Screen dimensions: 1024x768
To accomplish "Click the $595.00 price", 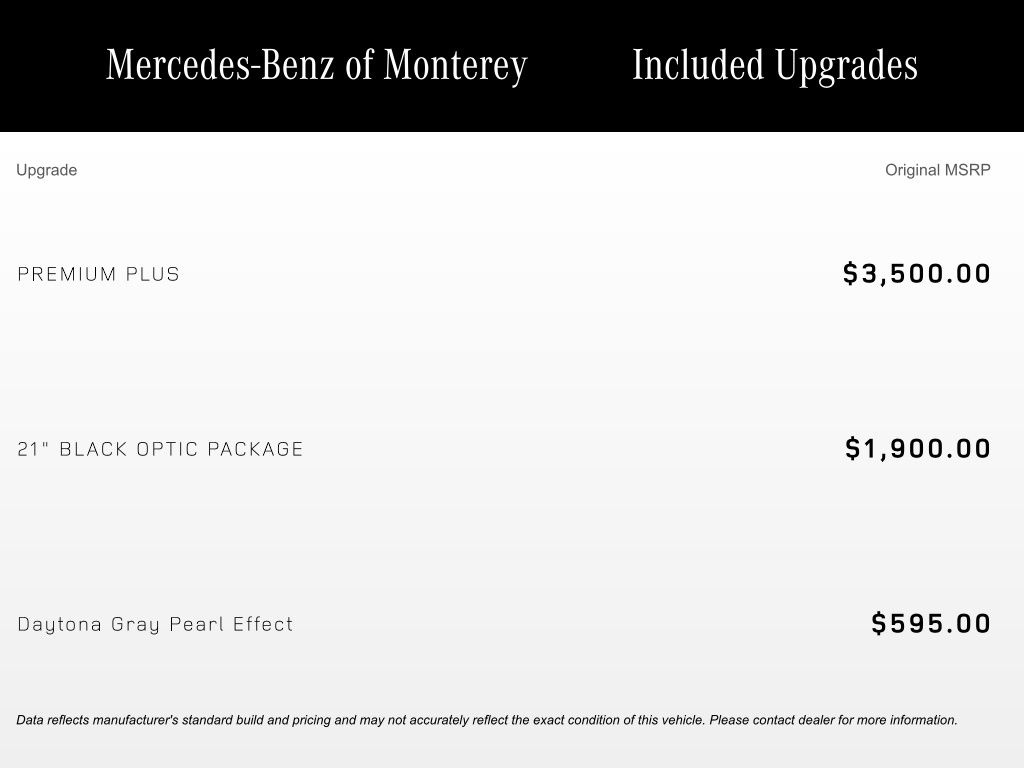I will [931, 624].
